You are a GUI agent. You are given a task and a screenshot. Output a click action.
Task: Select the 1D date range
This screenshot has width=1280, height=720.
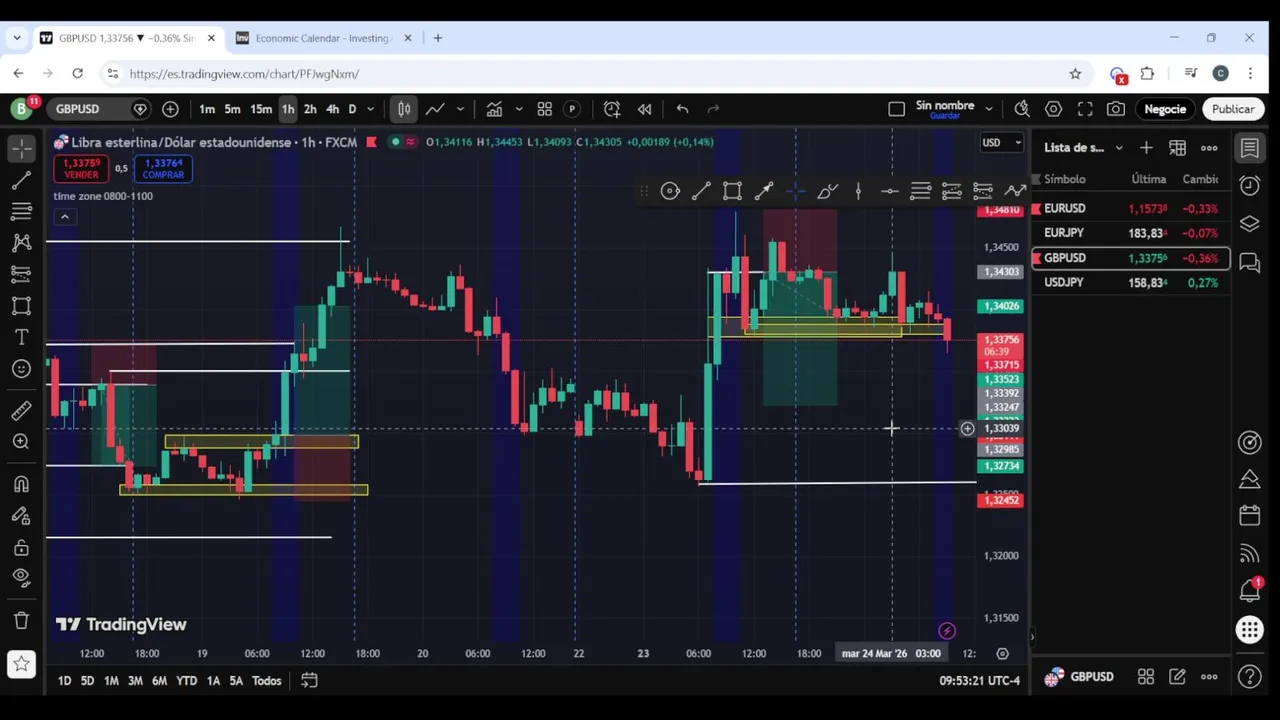(x=64, y=681)
